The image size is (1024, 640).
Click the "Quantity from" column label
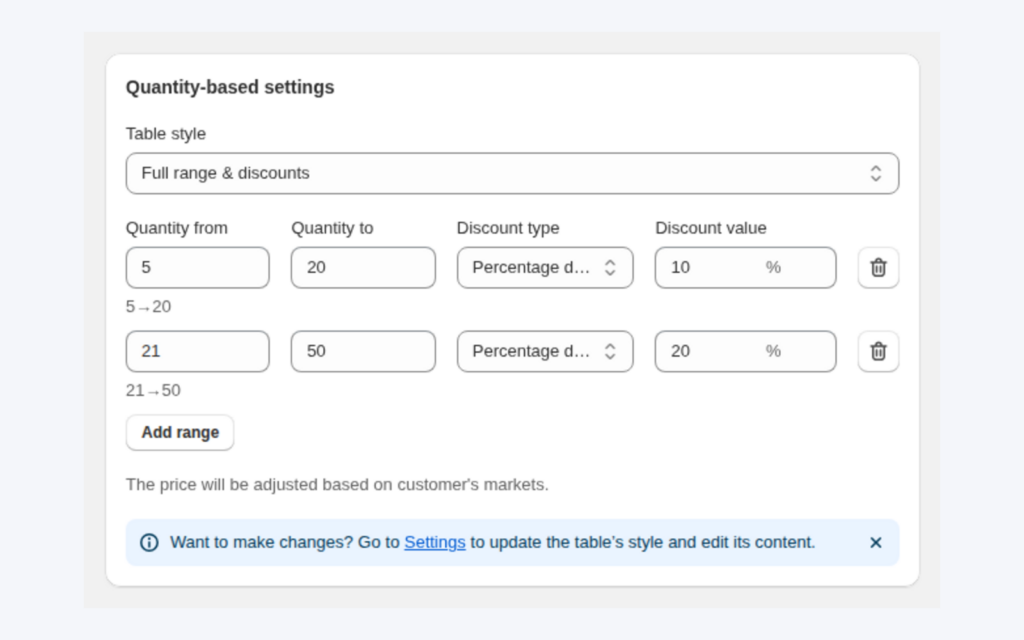tap(176, 228)
